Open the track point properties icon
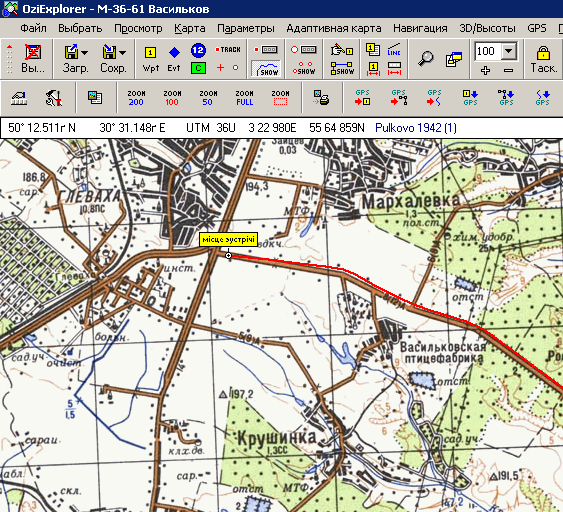This screenshot has width=563, height=512. tap(304, 50)
